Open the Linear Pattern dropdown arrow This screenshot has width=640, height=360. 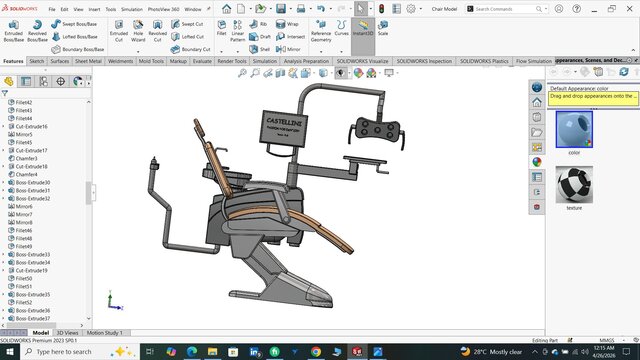click(238, 52)
